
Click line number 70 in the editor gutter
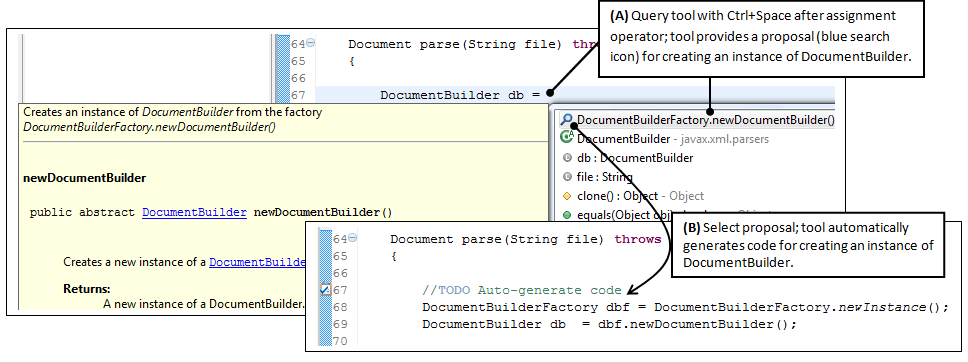[340, 341]
